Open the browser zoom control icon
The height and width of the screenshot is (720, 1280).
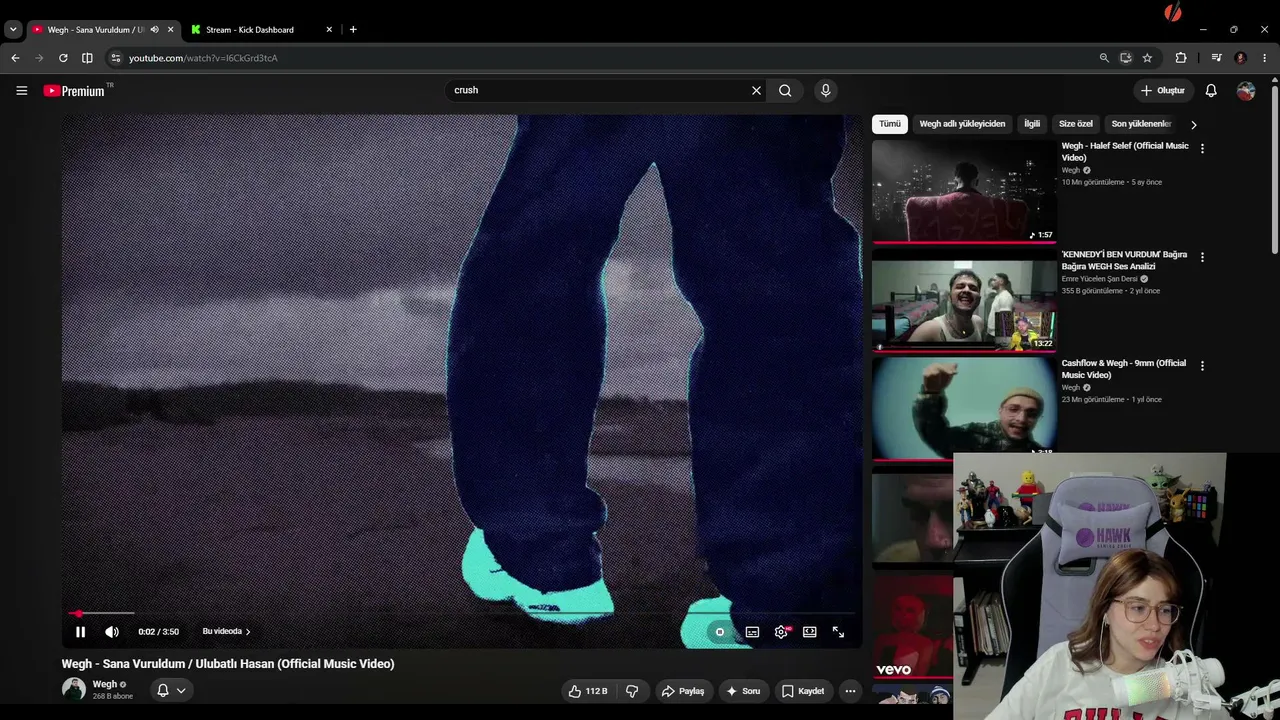click(x=1104, y=58)
